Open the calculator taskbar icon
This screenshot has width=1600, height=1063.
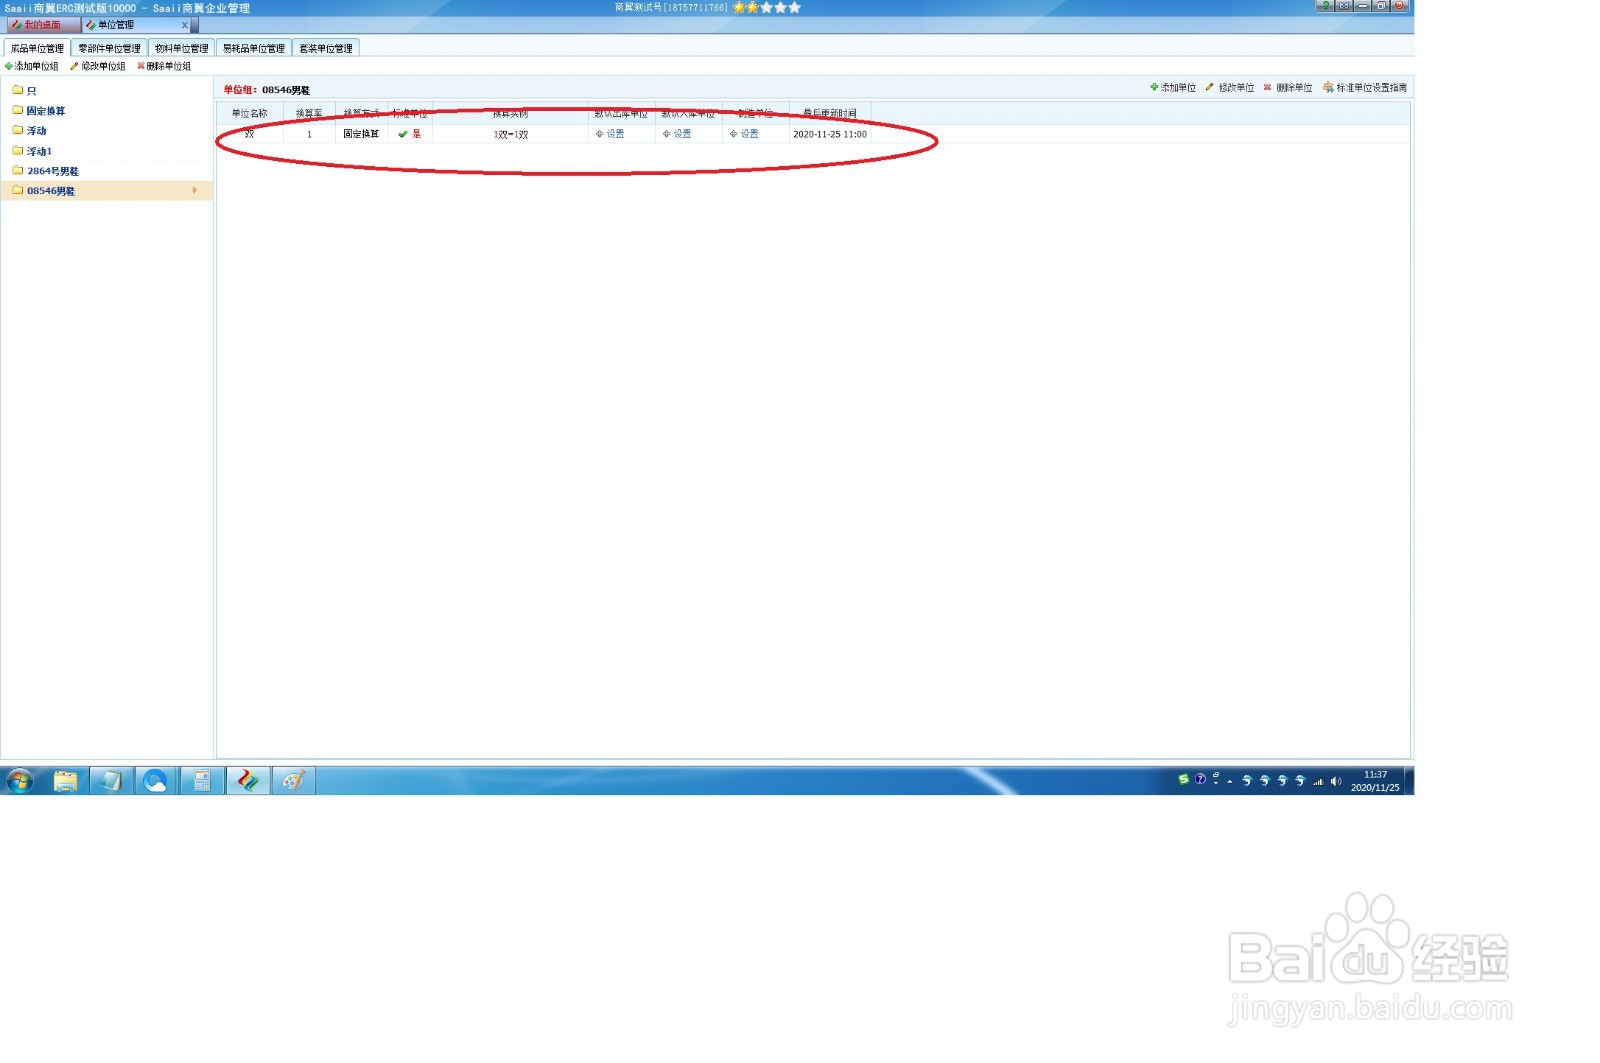tap(201, 781)
